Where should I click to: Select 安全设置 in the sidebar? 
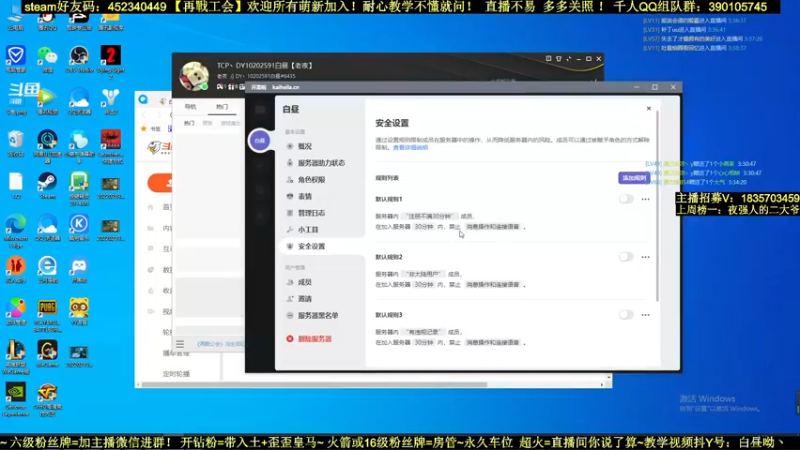[311, 246]
